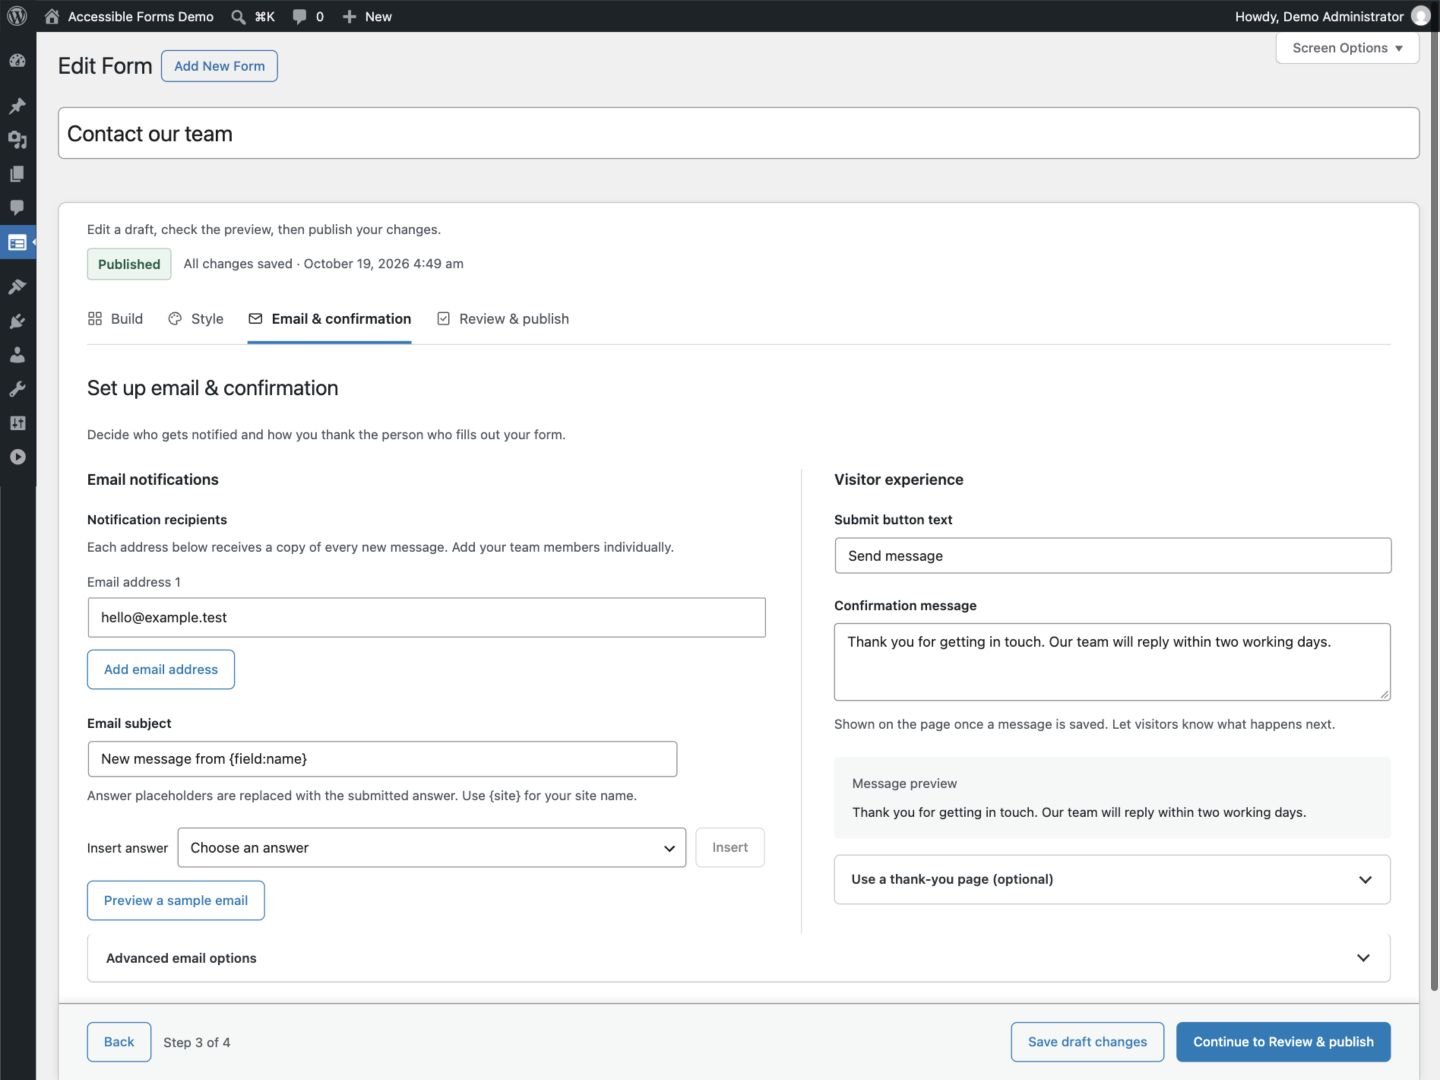The image size is (1440, 1080).
Task: Switch to the Build tab
Action: 115,319
